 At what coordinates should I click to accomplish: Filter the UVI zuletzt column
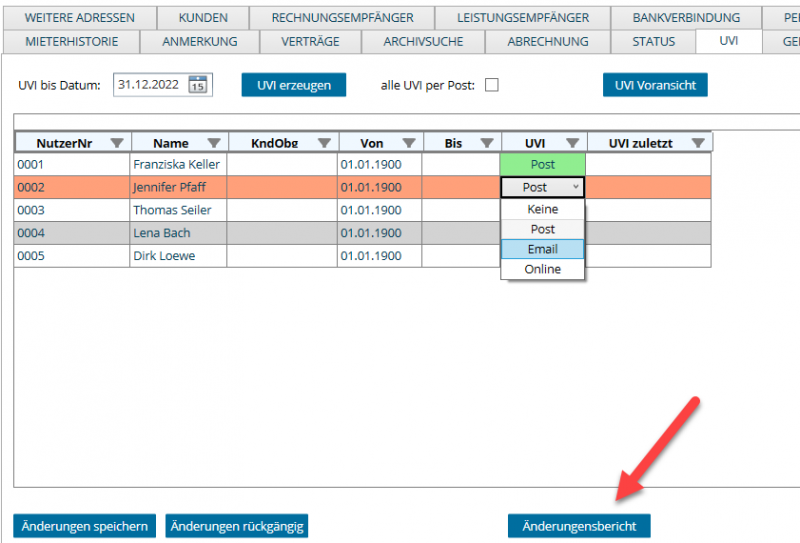[698, 143]
